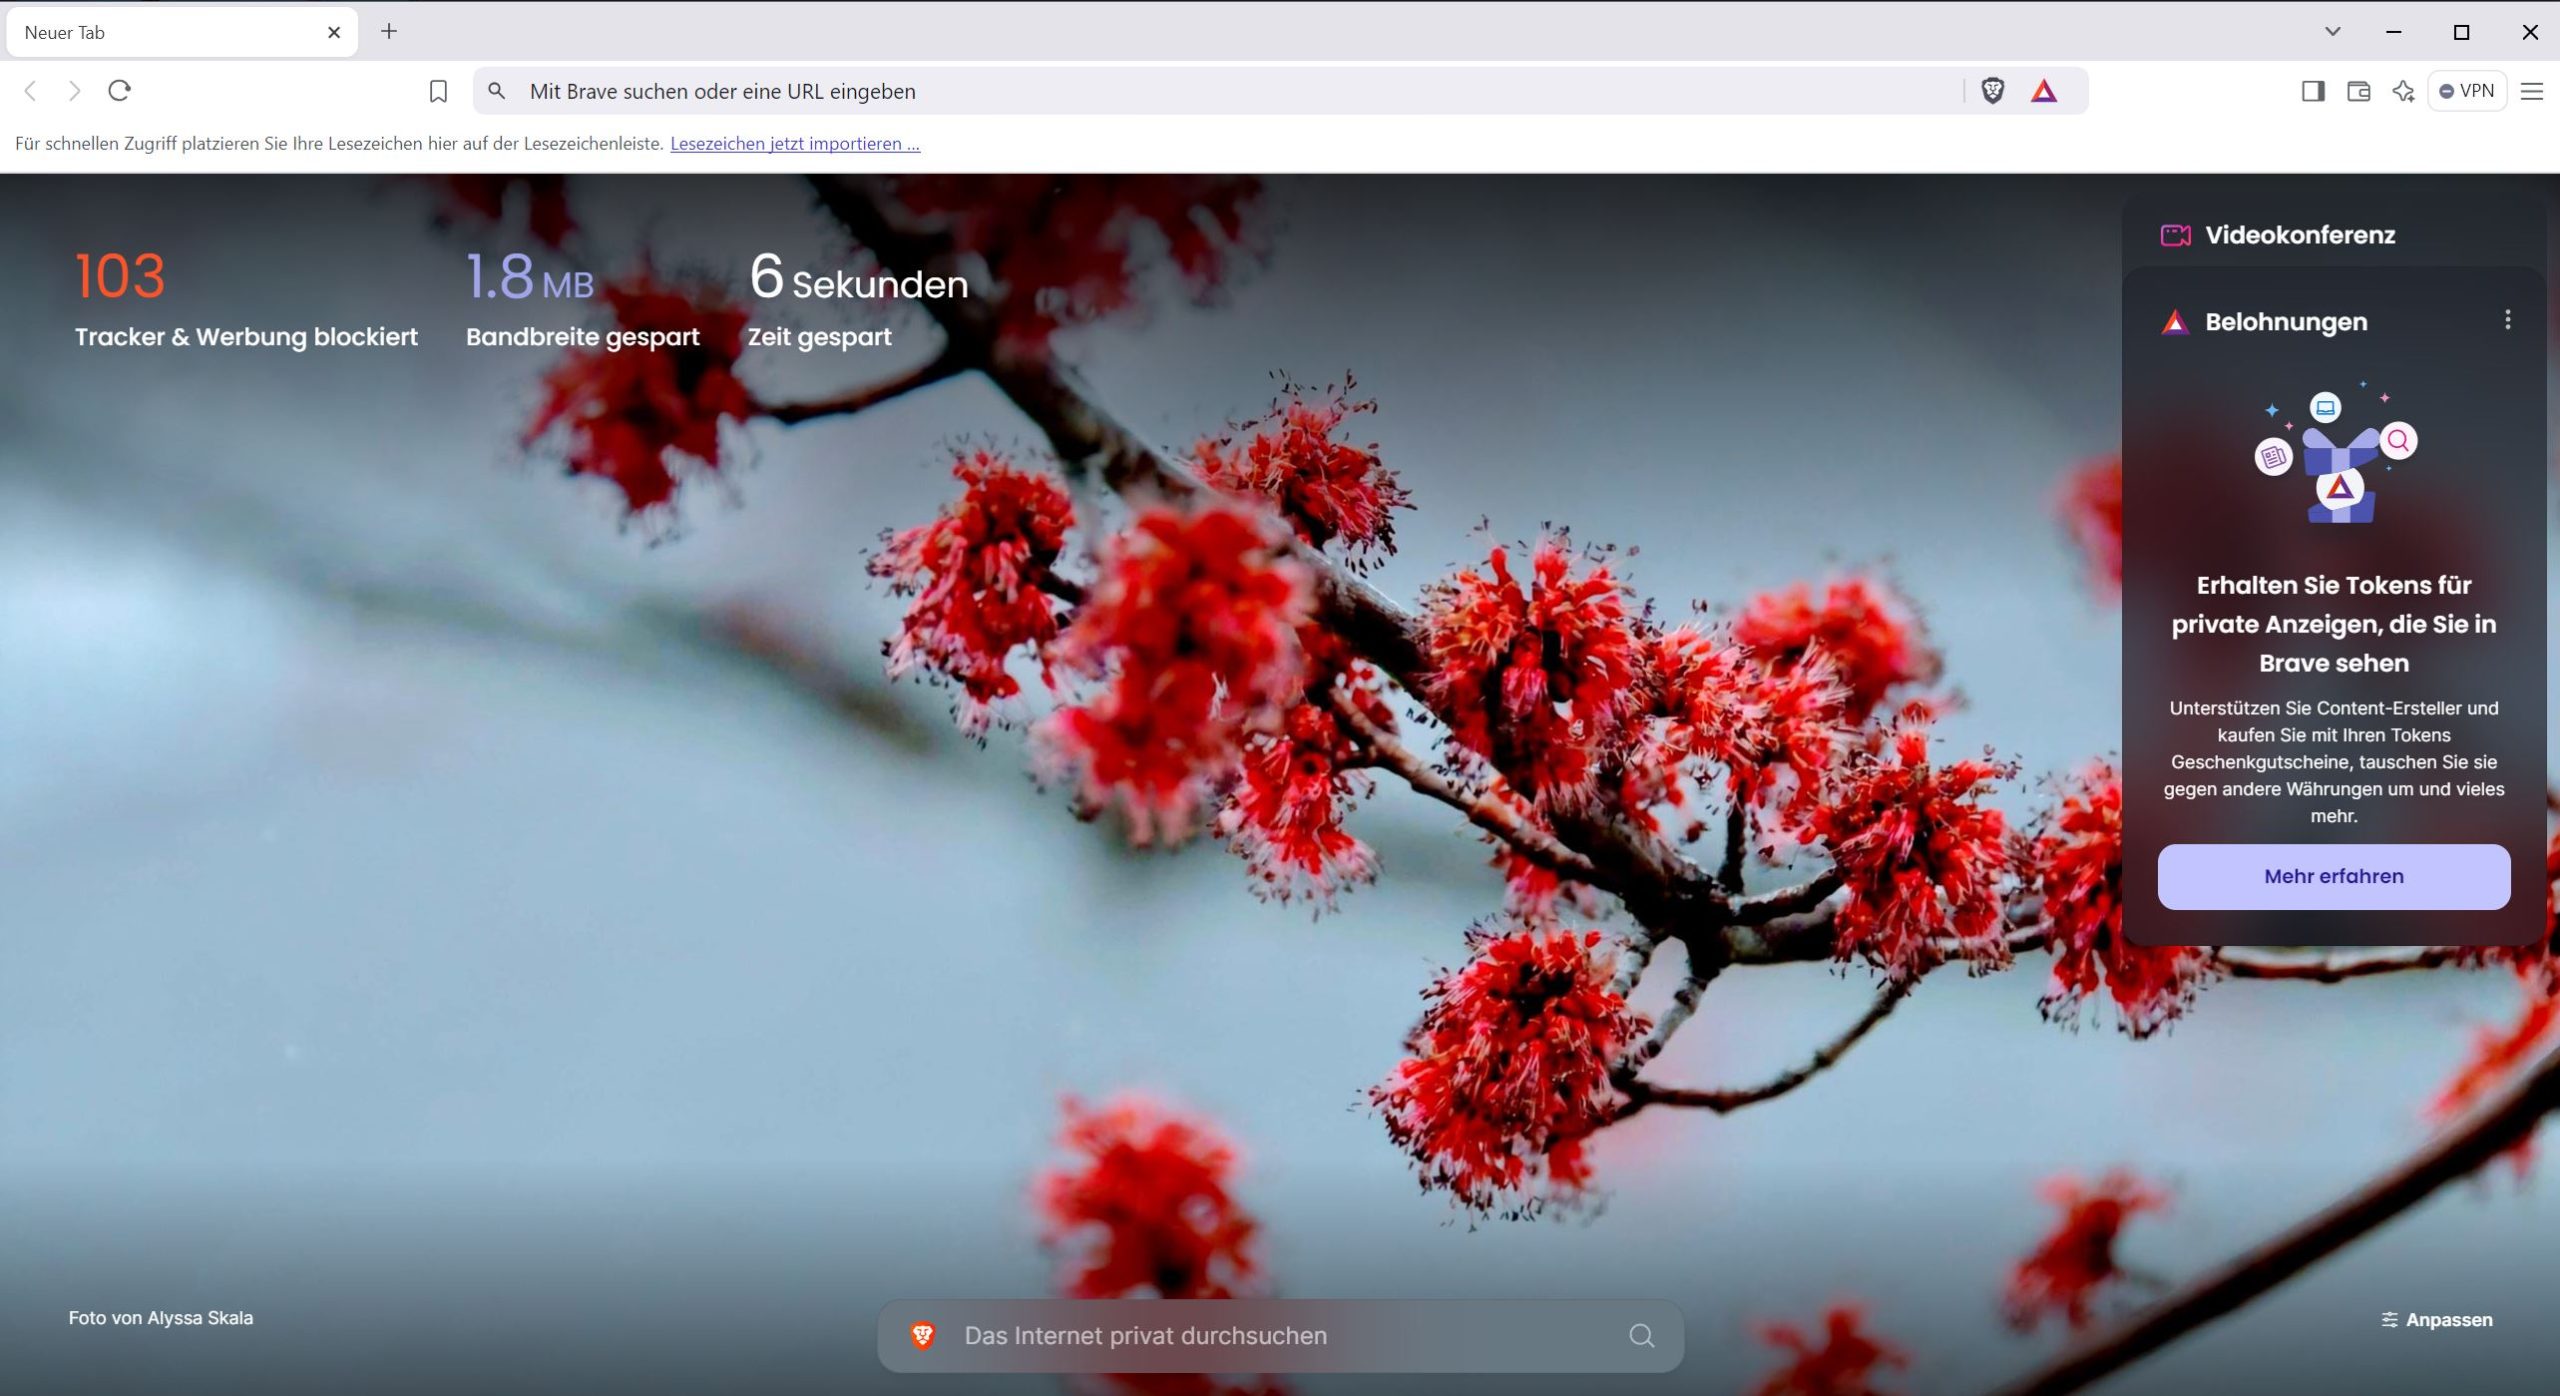Click Lesezeichen jetzt importieren link
2560x1396 pixels.
point(794,143)
